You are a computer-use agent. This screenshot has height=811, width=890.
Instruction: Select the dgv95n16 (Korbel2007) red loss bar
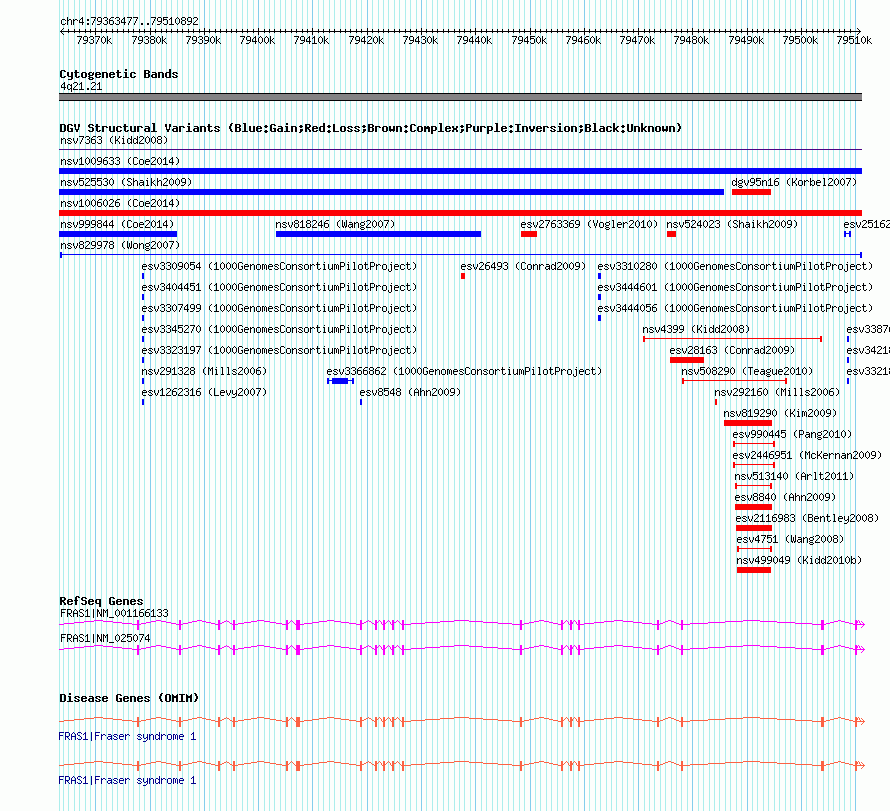[x=751, y=192]
